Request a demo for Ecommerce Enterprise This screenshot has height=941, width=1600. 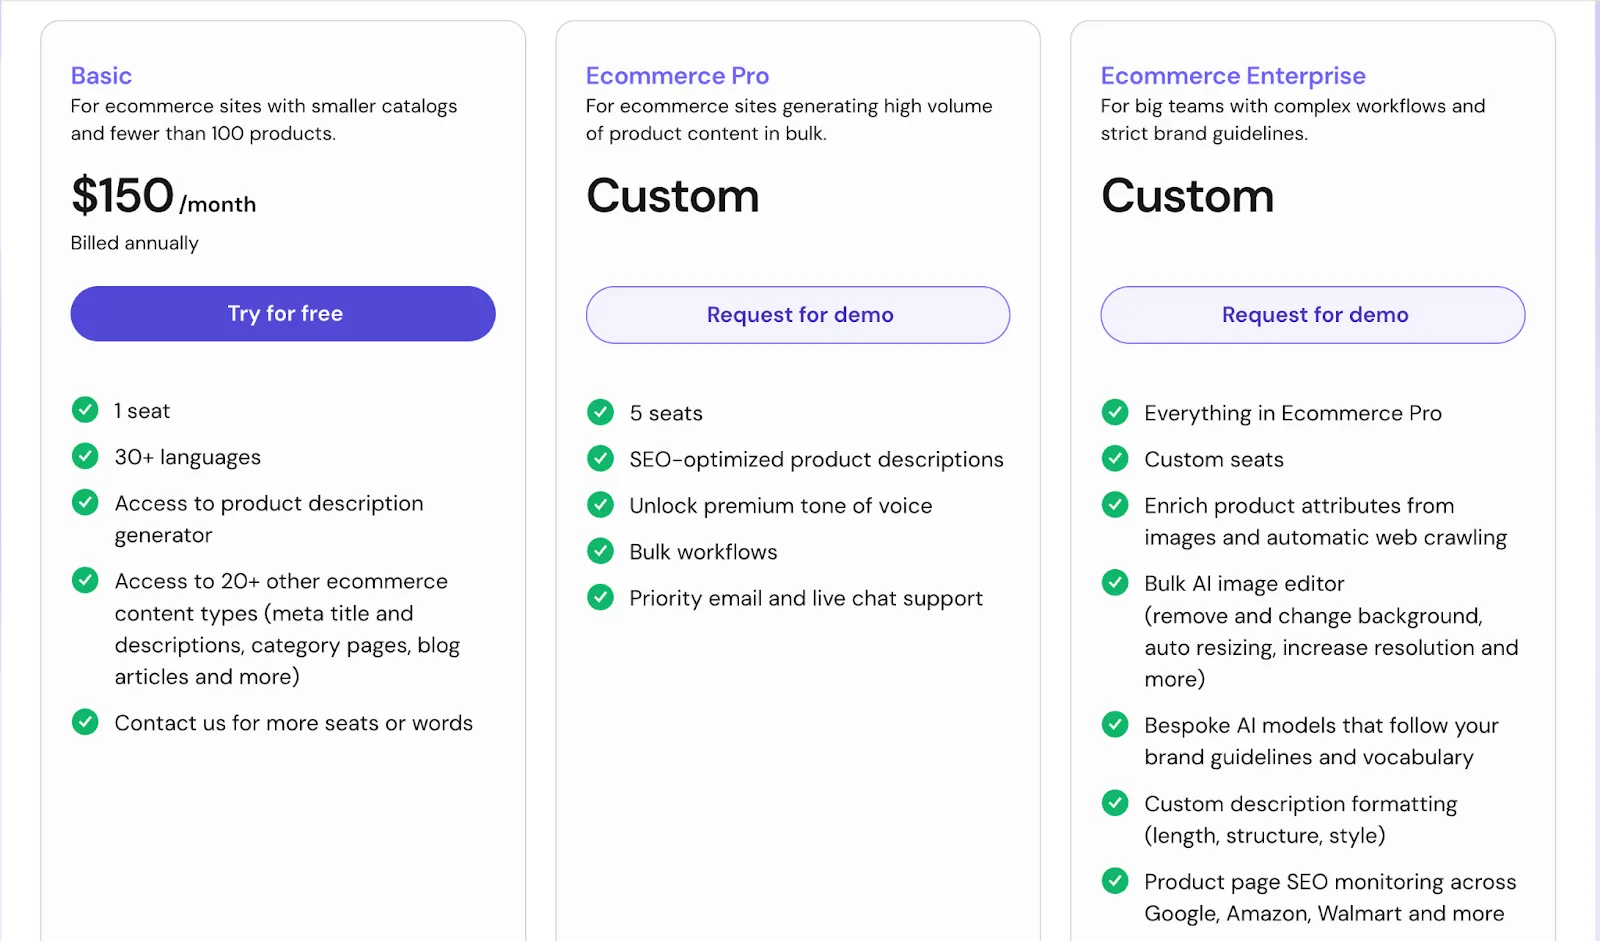point(1313,315)
